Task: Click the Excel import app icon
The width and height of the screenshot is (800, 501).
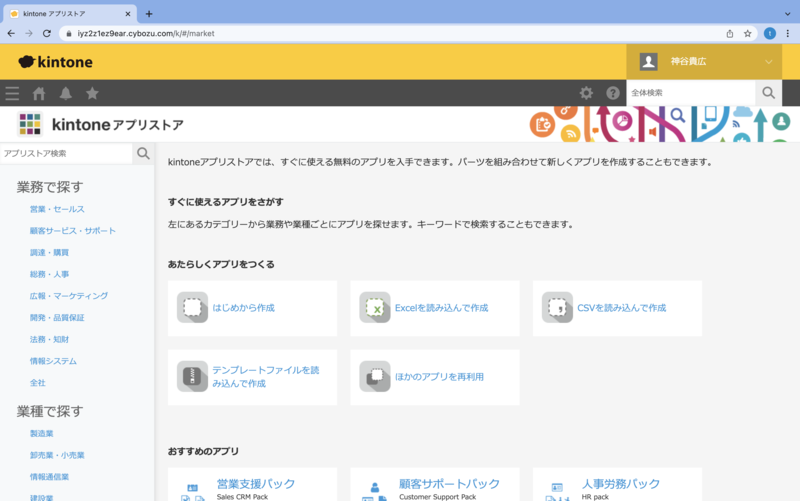Action: click(375, 307)
